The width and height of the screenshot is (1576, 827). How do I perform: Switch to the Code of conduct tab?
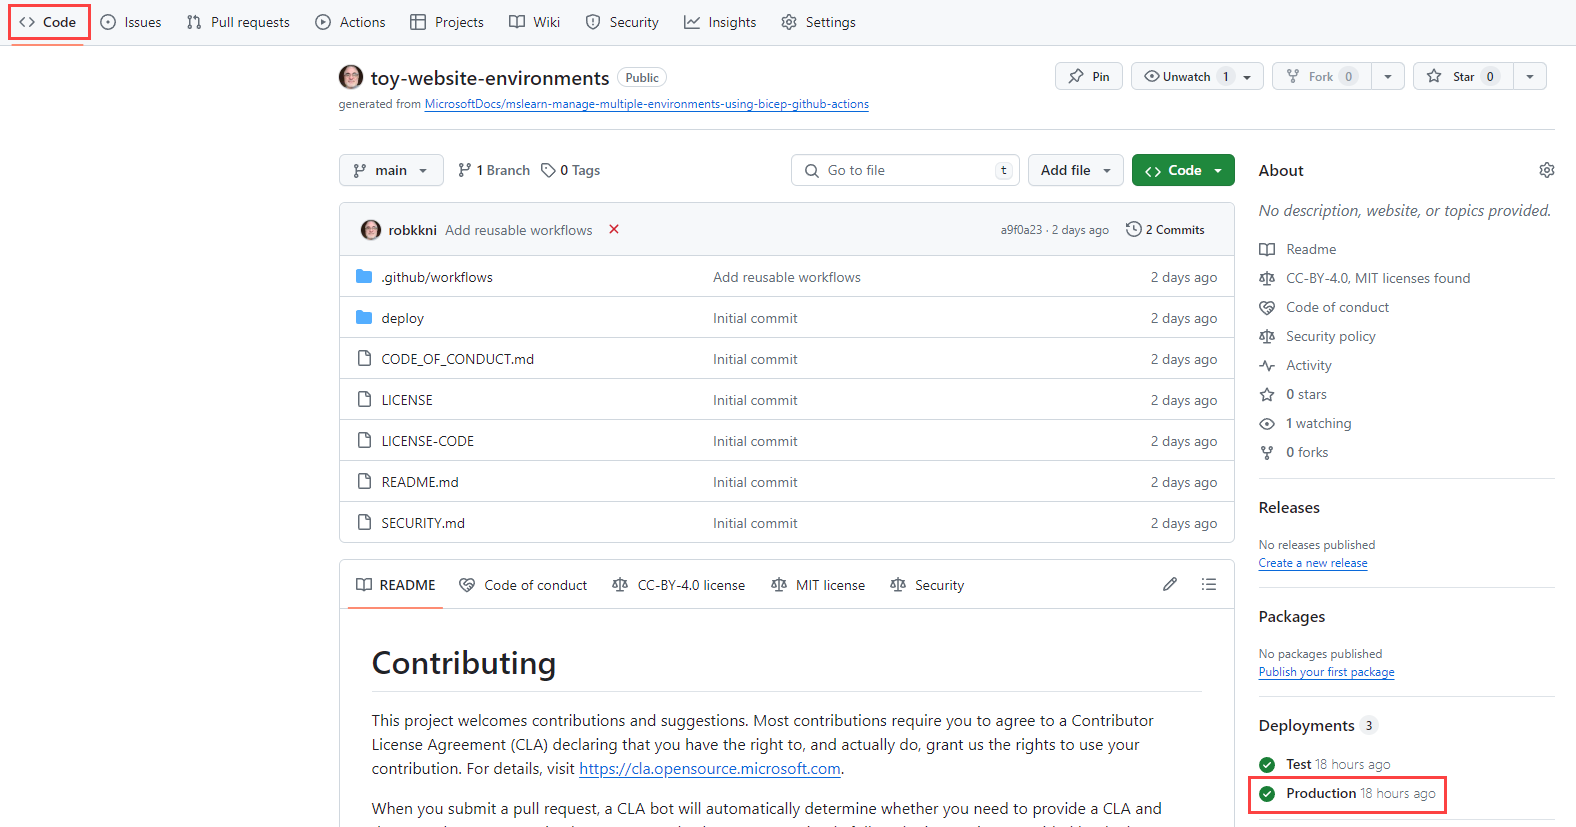523,585
